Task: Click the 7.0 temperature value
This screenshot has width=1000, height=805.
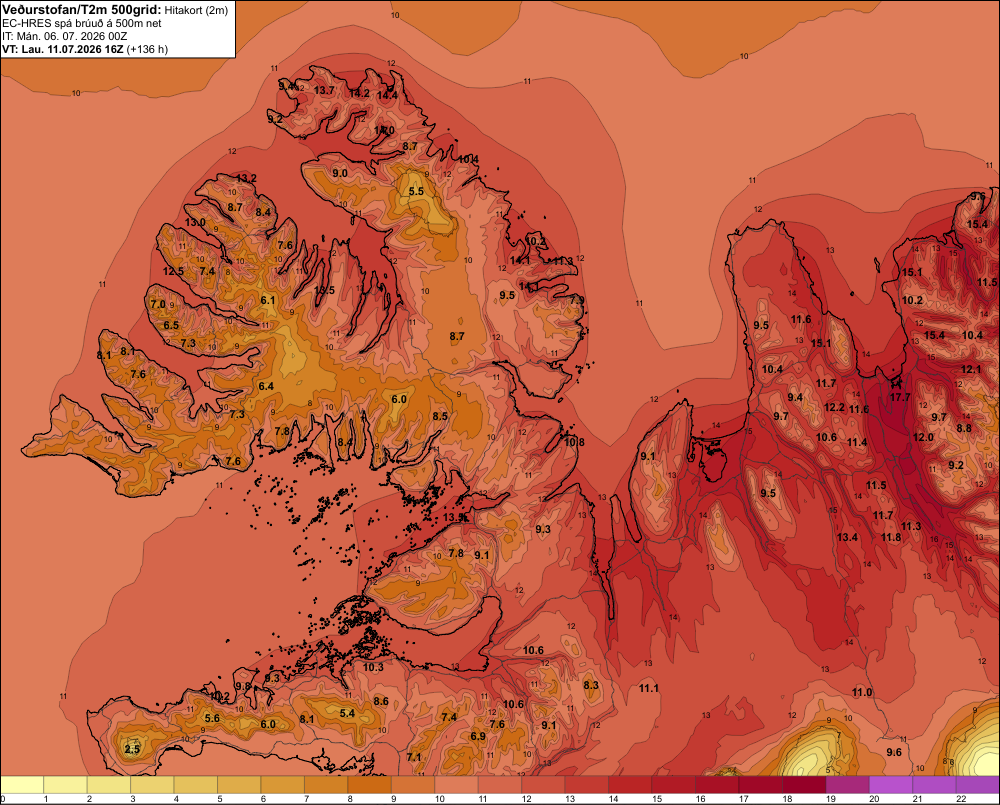Action: point(158,304)
